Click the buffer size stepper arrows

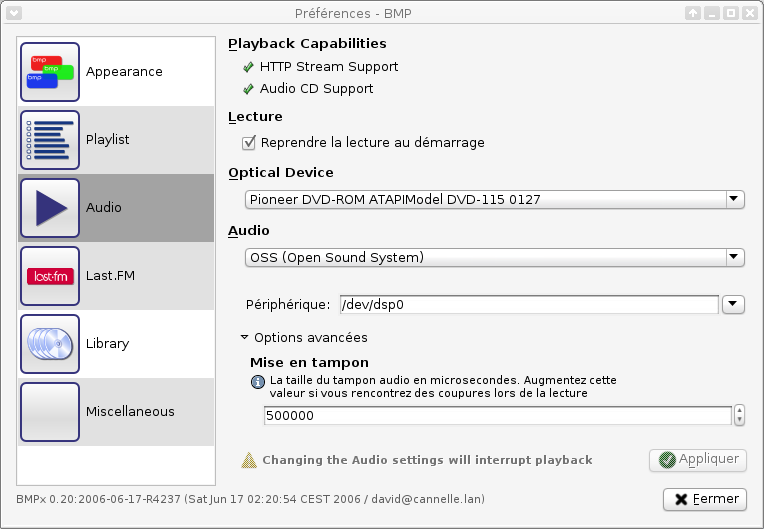(739, 415)
